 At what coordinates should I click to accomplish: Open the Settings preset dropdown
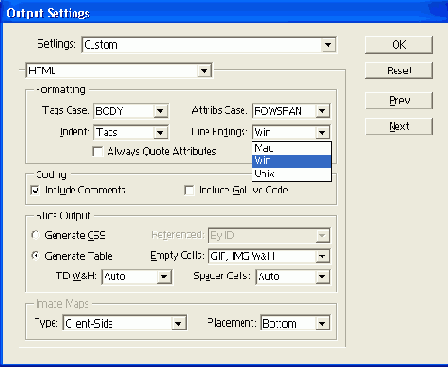coord(209,45)
